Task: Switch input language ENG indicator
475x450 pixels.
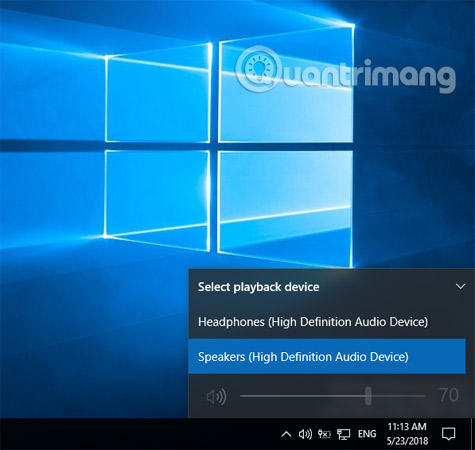Action: (x=367, y=434)
